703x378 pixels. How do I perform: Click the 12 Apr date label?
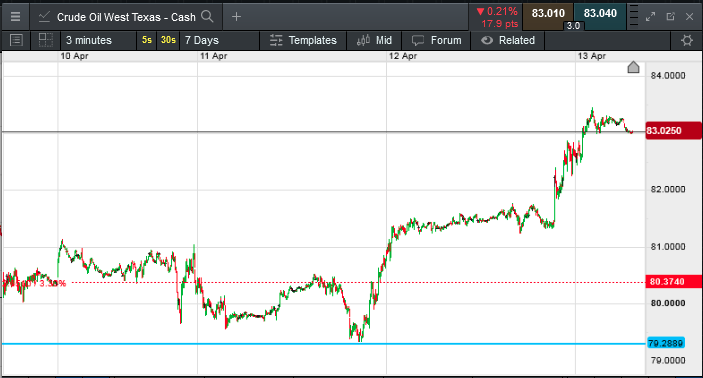click(x=403, y=56)
